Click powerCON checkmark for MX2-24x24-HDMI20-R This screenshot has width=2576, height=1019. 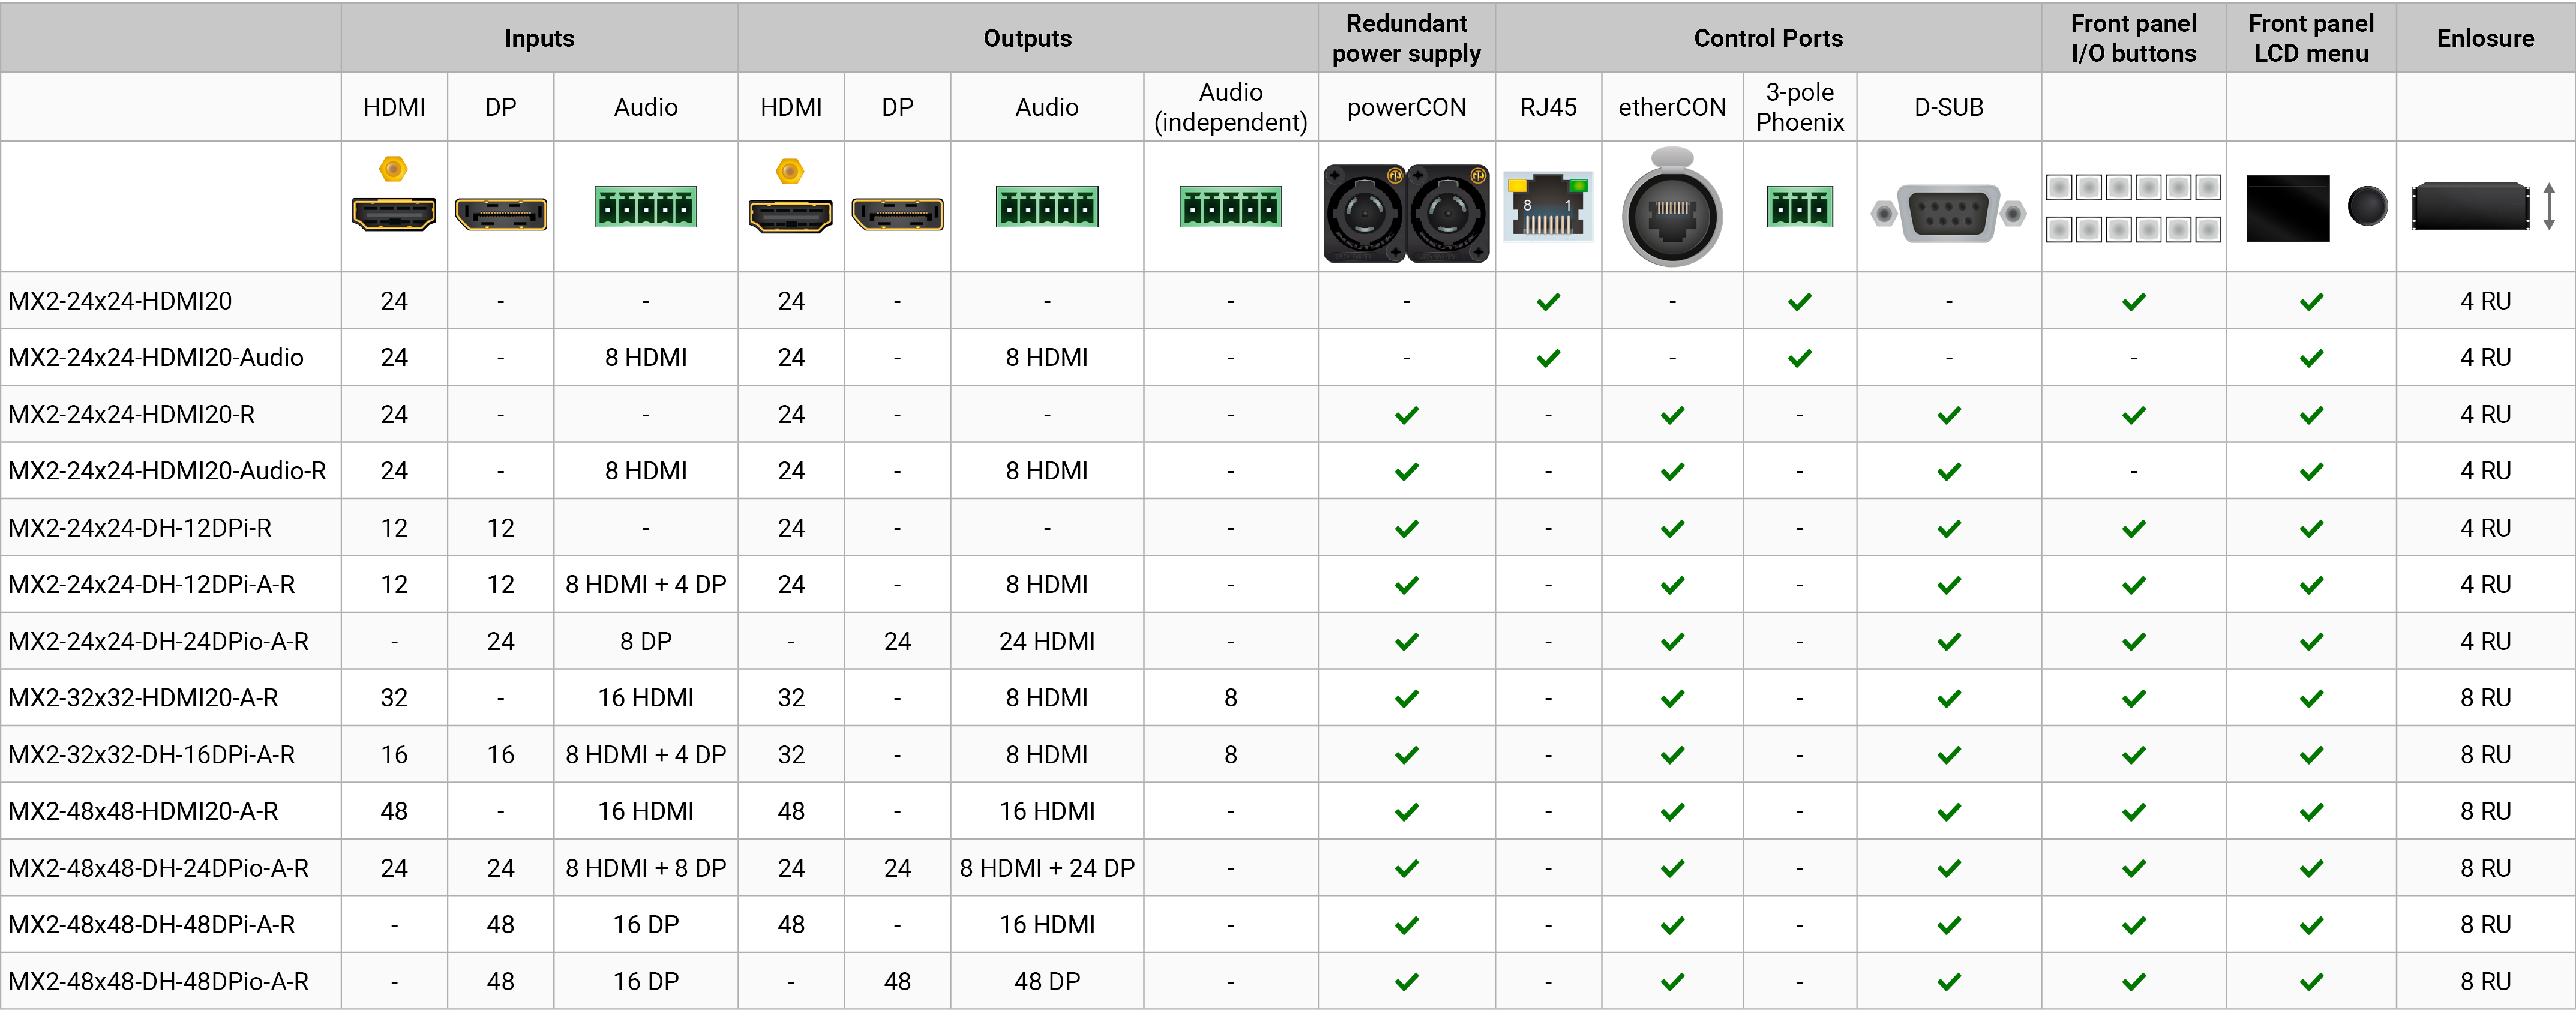(1406, 415)
